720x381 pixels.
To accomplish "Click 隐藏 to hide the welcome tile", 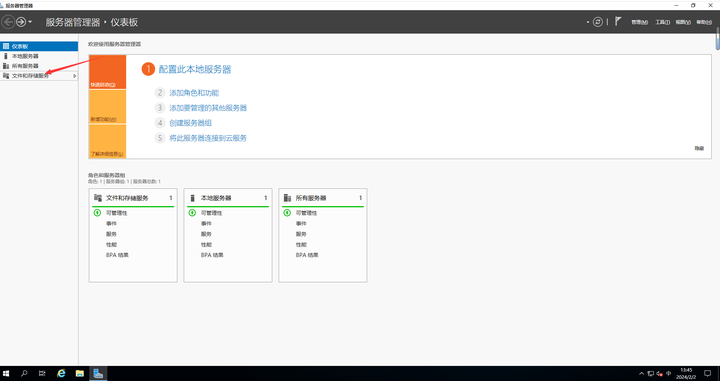I will tap(699, 148).
